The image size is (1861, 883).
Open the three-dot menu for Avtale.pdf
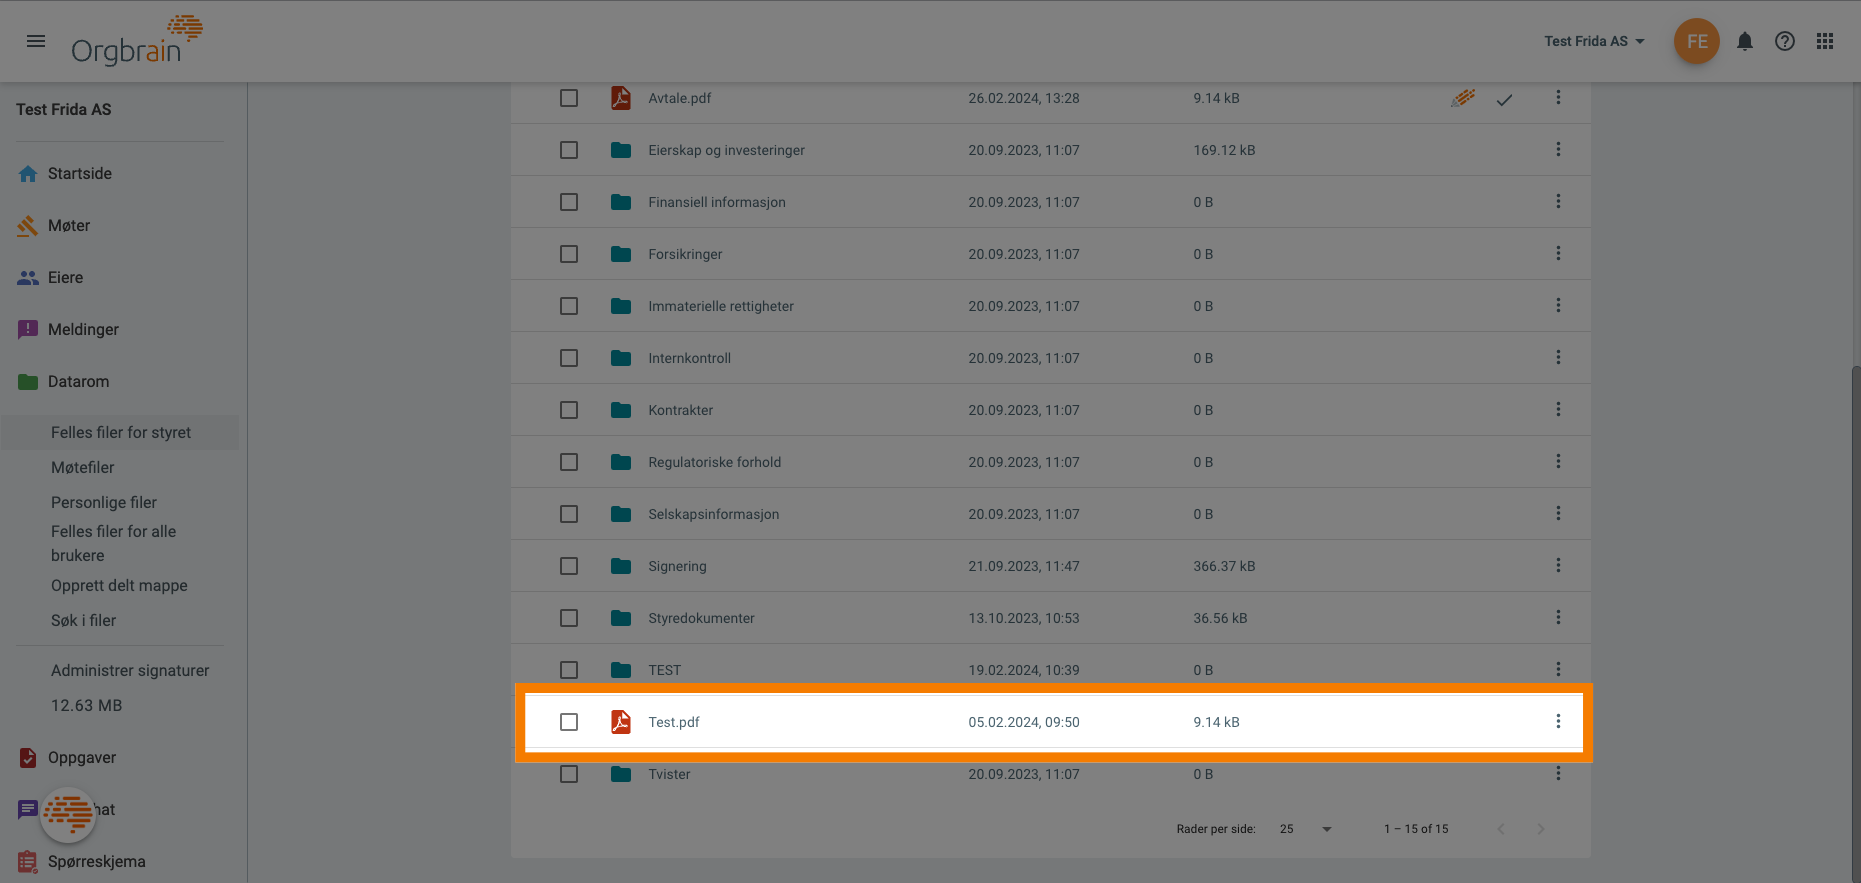(1558, 97)
